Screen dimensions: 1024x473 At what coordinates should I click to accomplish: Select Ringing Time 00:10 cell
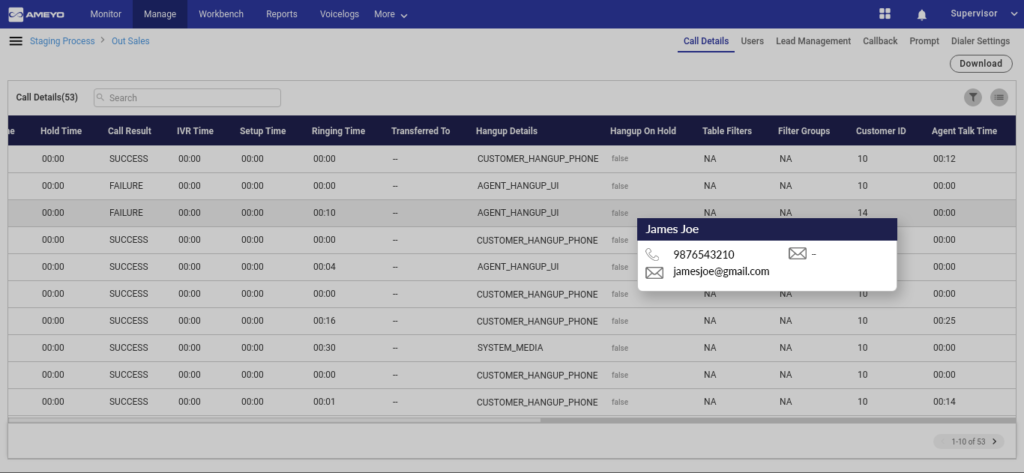pyautogui.click(x=324, y=212)
